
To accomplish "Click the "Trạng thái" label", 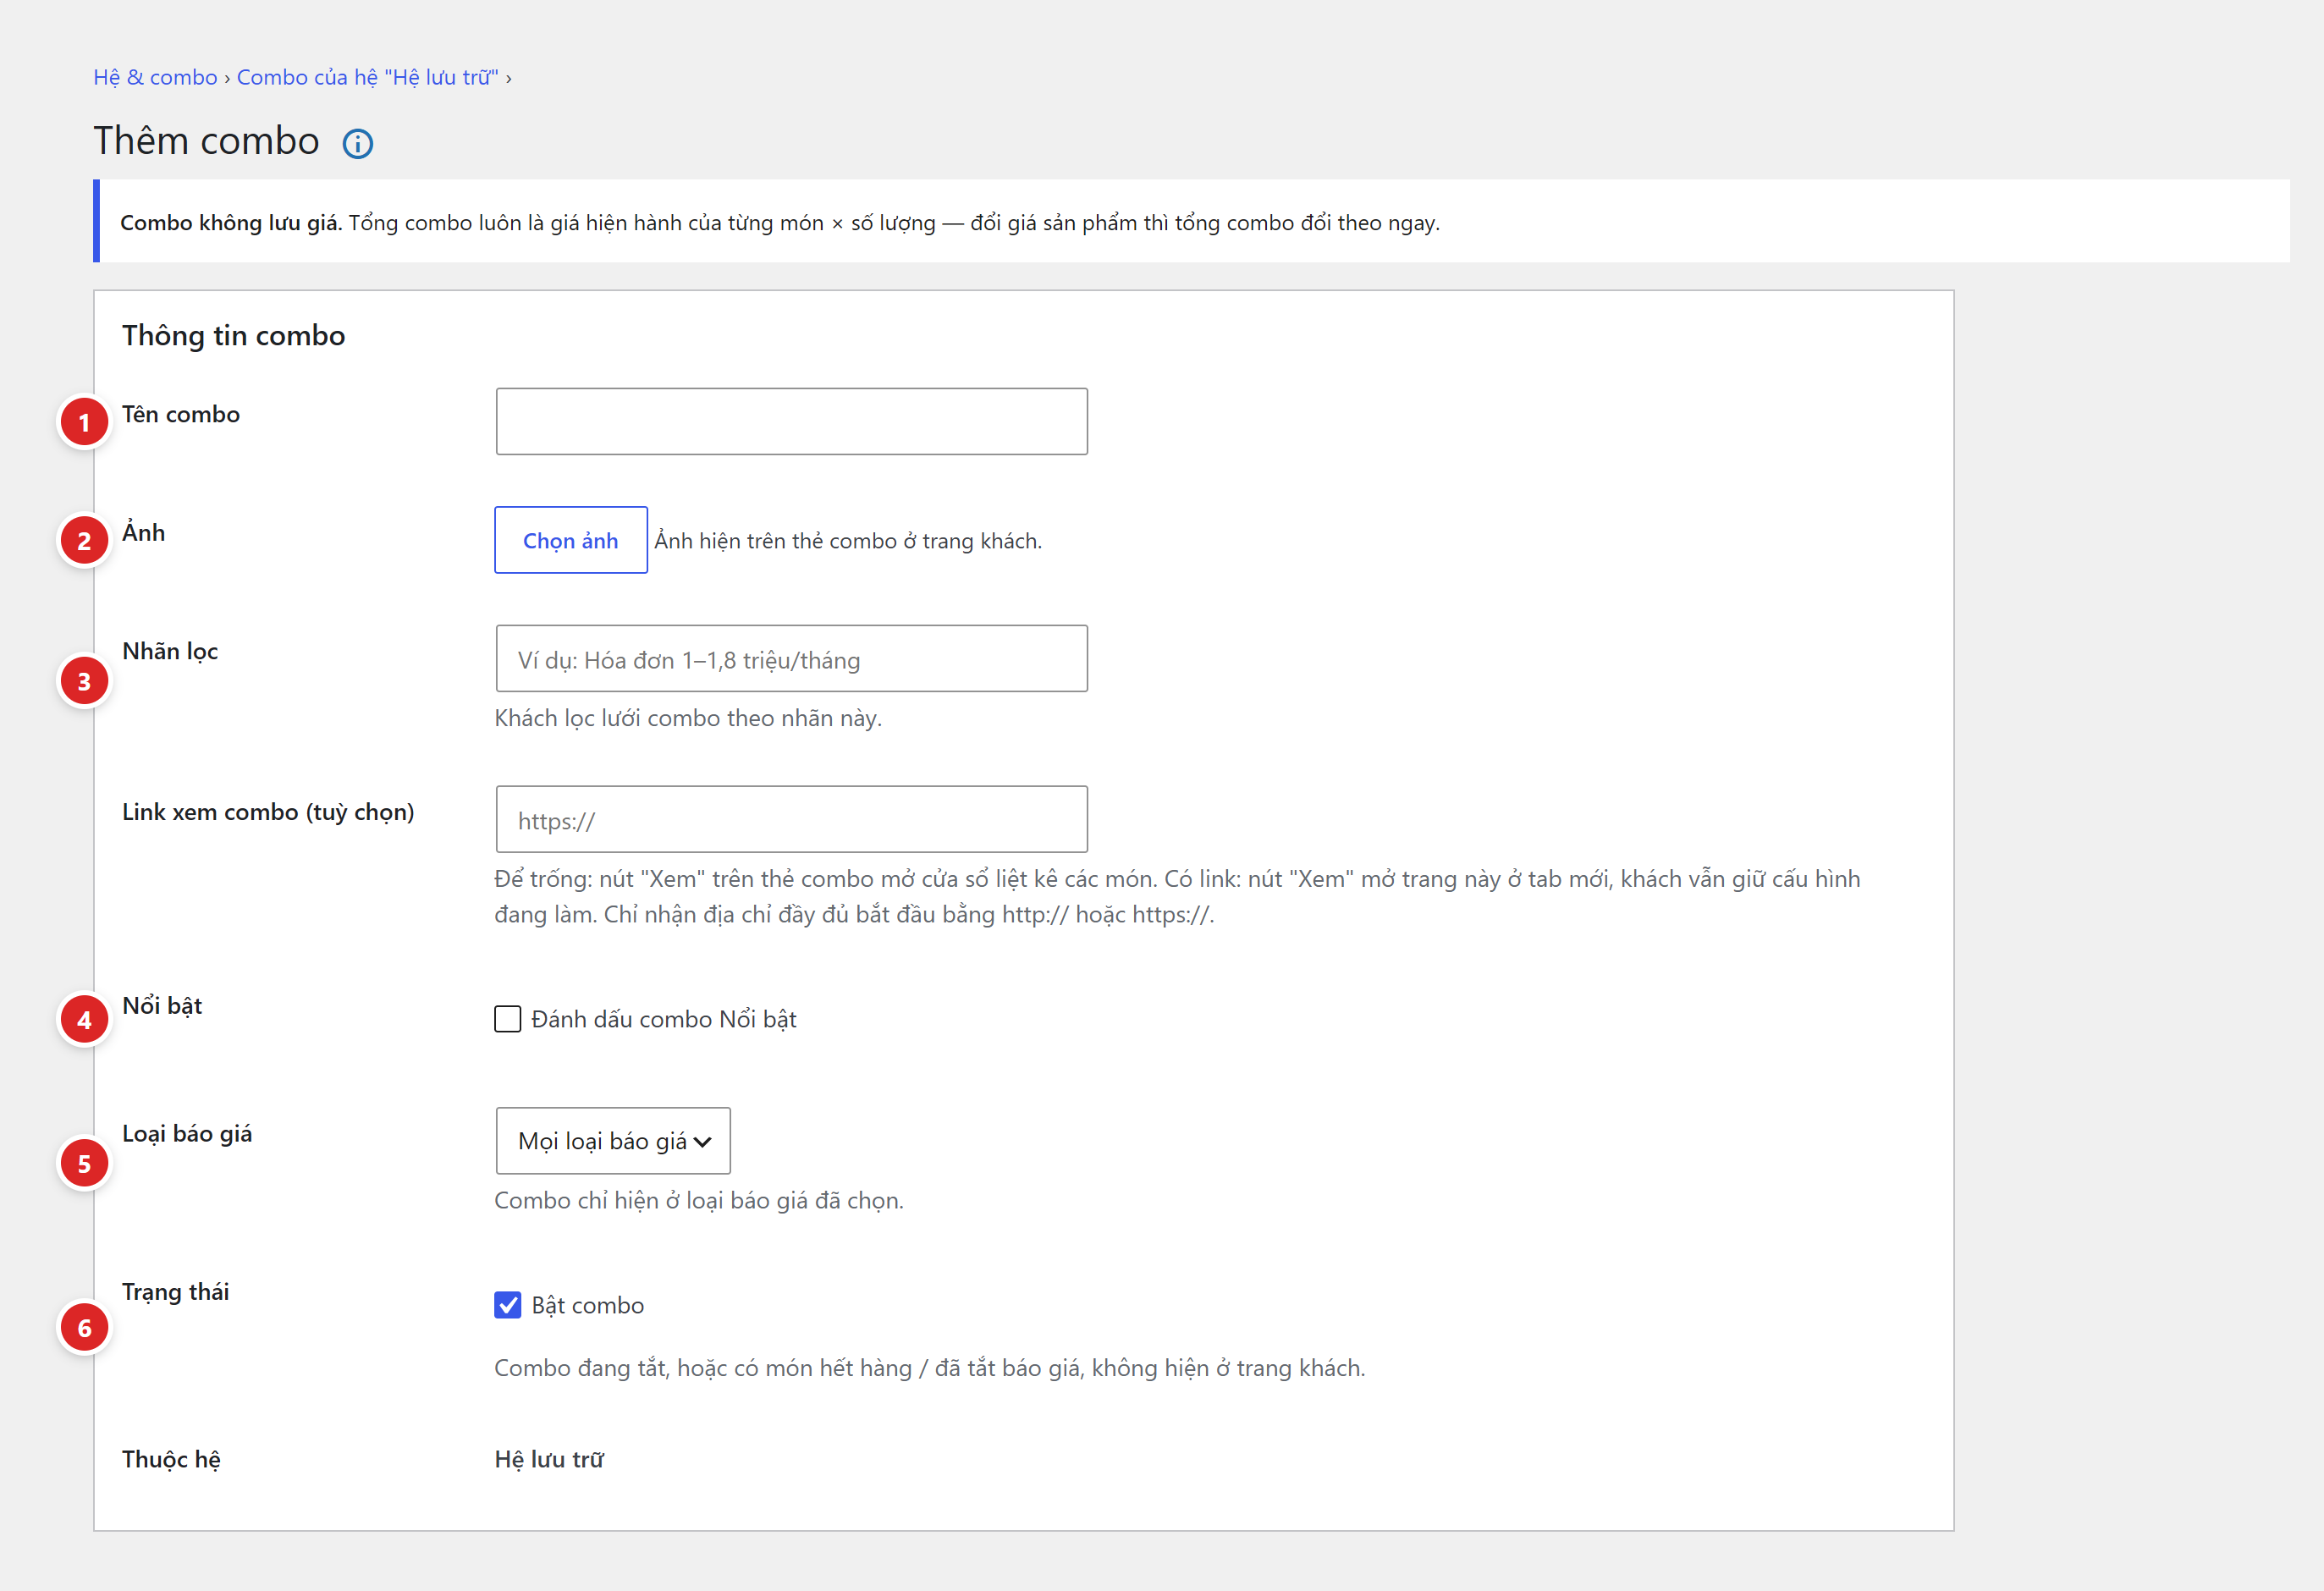I will tap(176, 1292).
